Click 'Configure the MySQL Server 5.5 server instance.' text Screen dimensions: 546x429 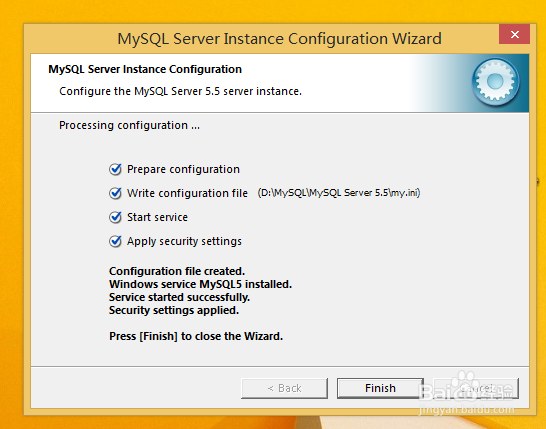180,91
